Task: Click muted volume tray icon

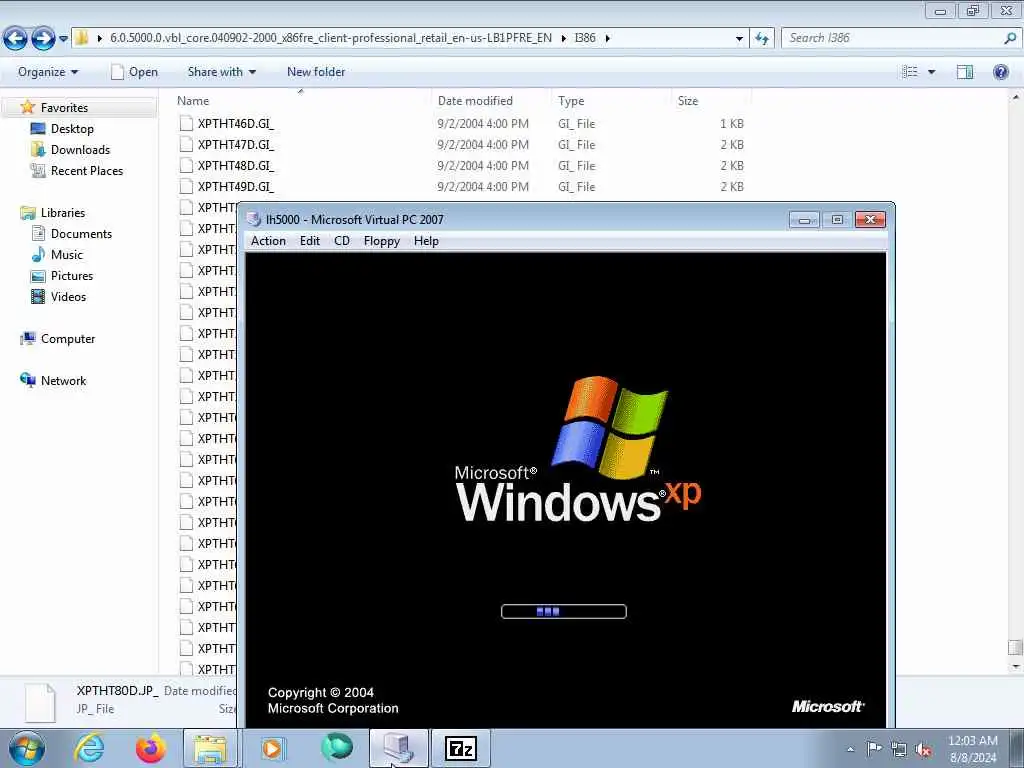Action: coord(923,750)
